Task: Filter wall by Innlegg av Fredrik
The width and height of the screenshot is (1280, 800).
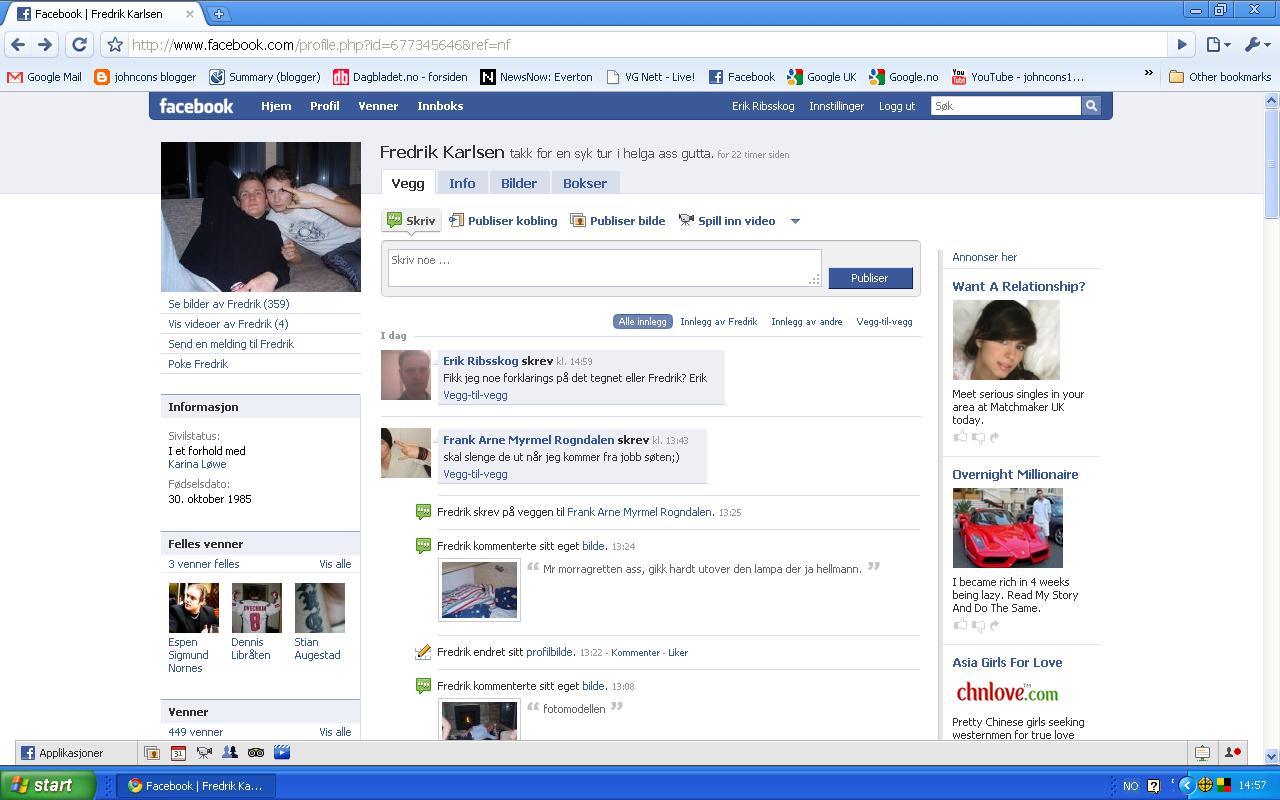Action: coord(719,322)
